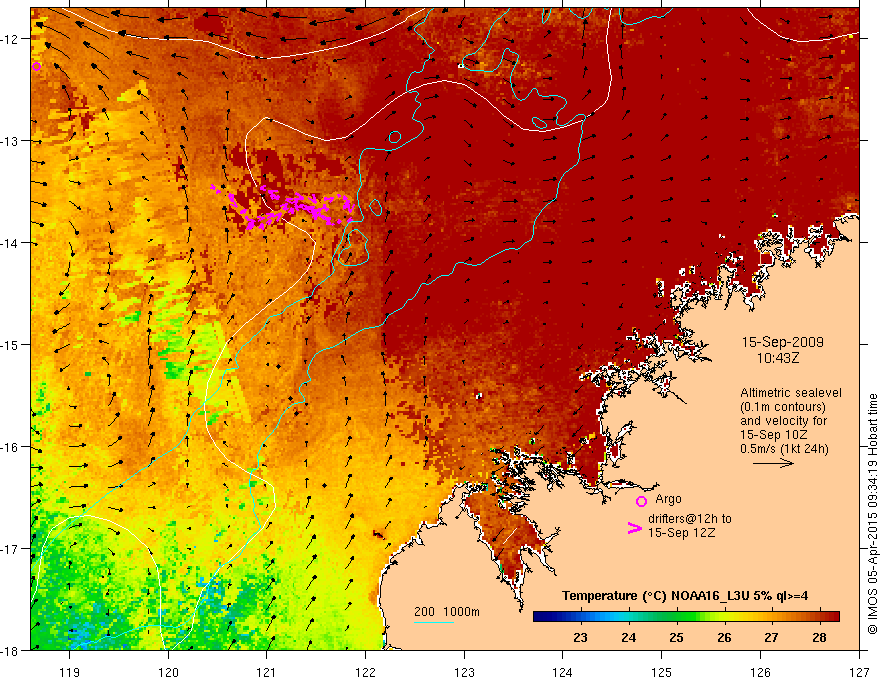
Task: Click the 122 longitude axis label
Action: coord(365,672)
